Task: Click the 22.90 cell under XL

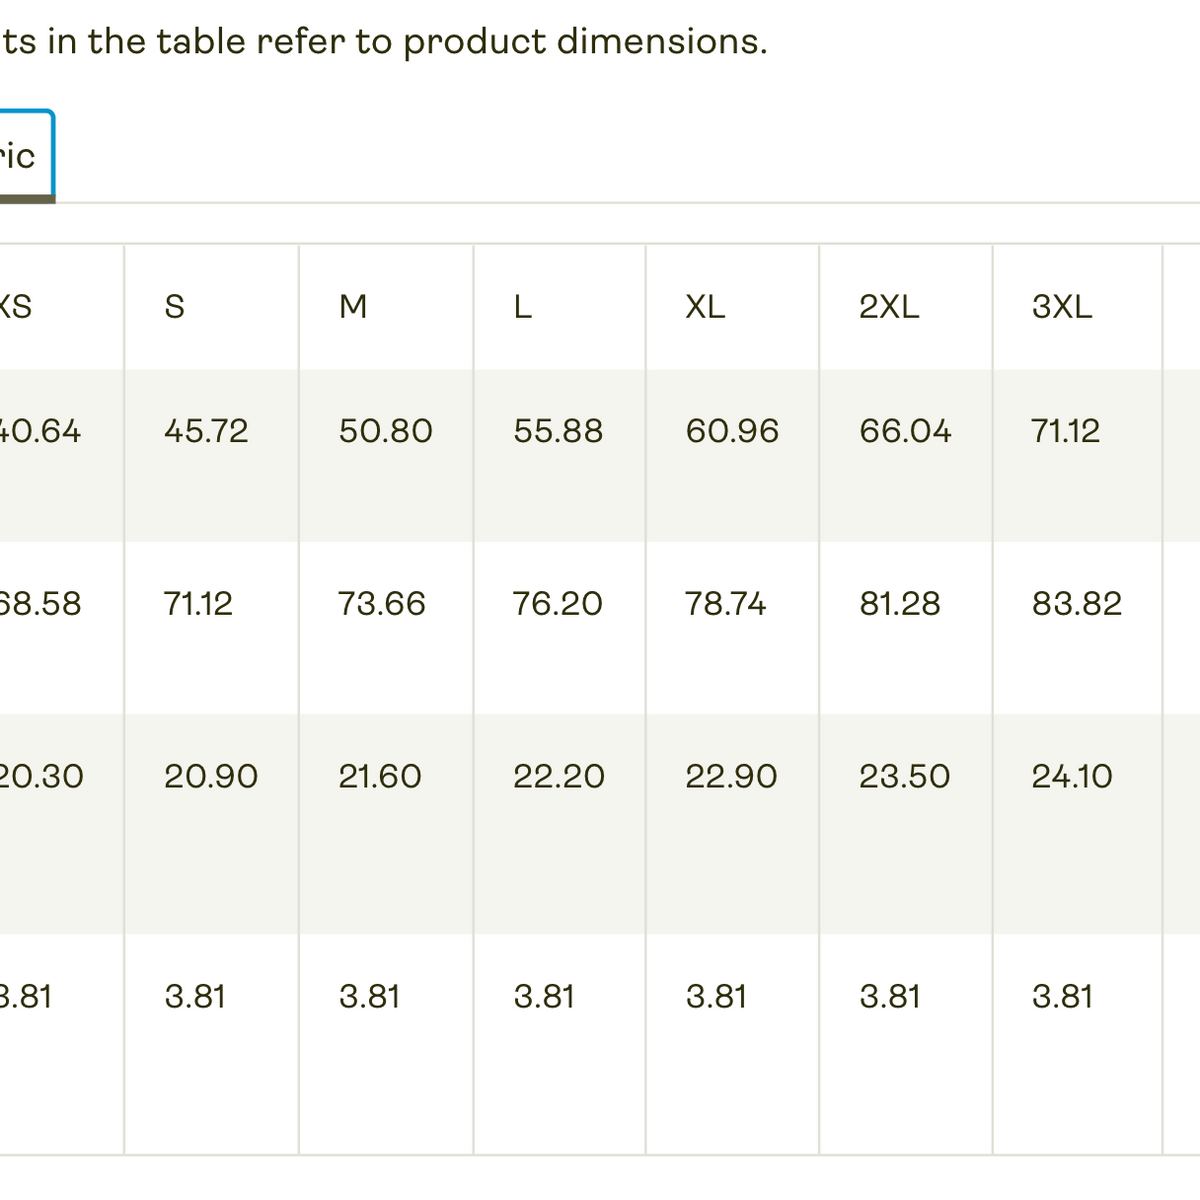Action: pyautogui.click(x=731, y=777)
